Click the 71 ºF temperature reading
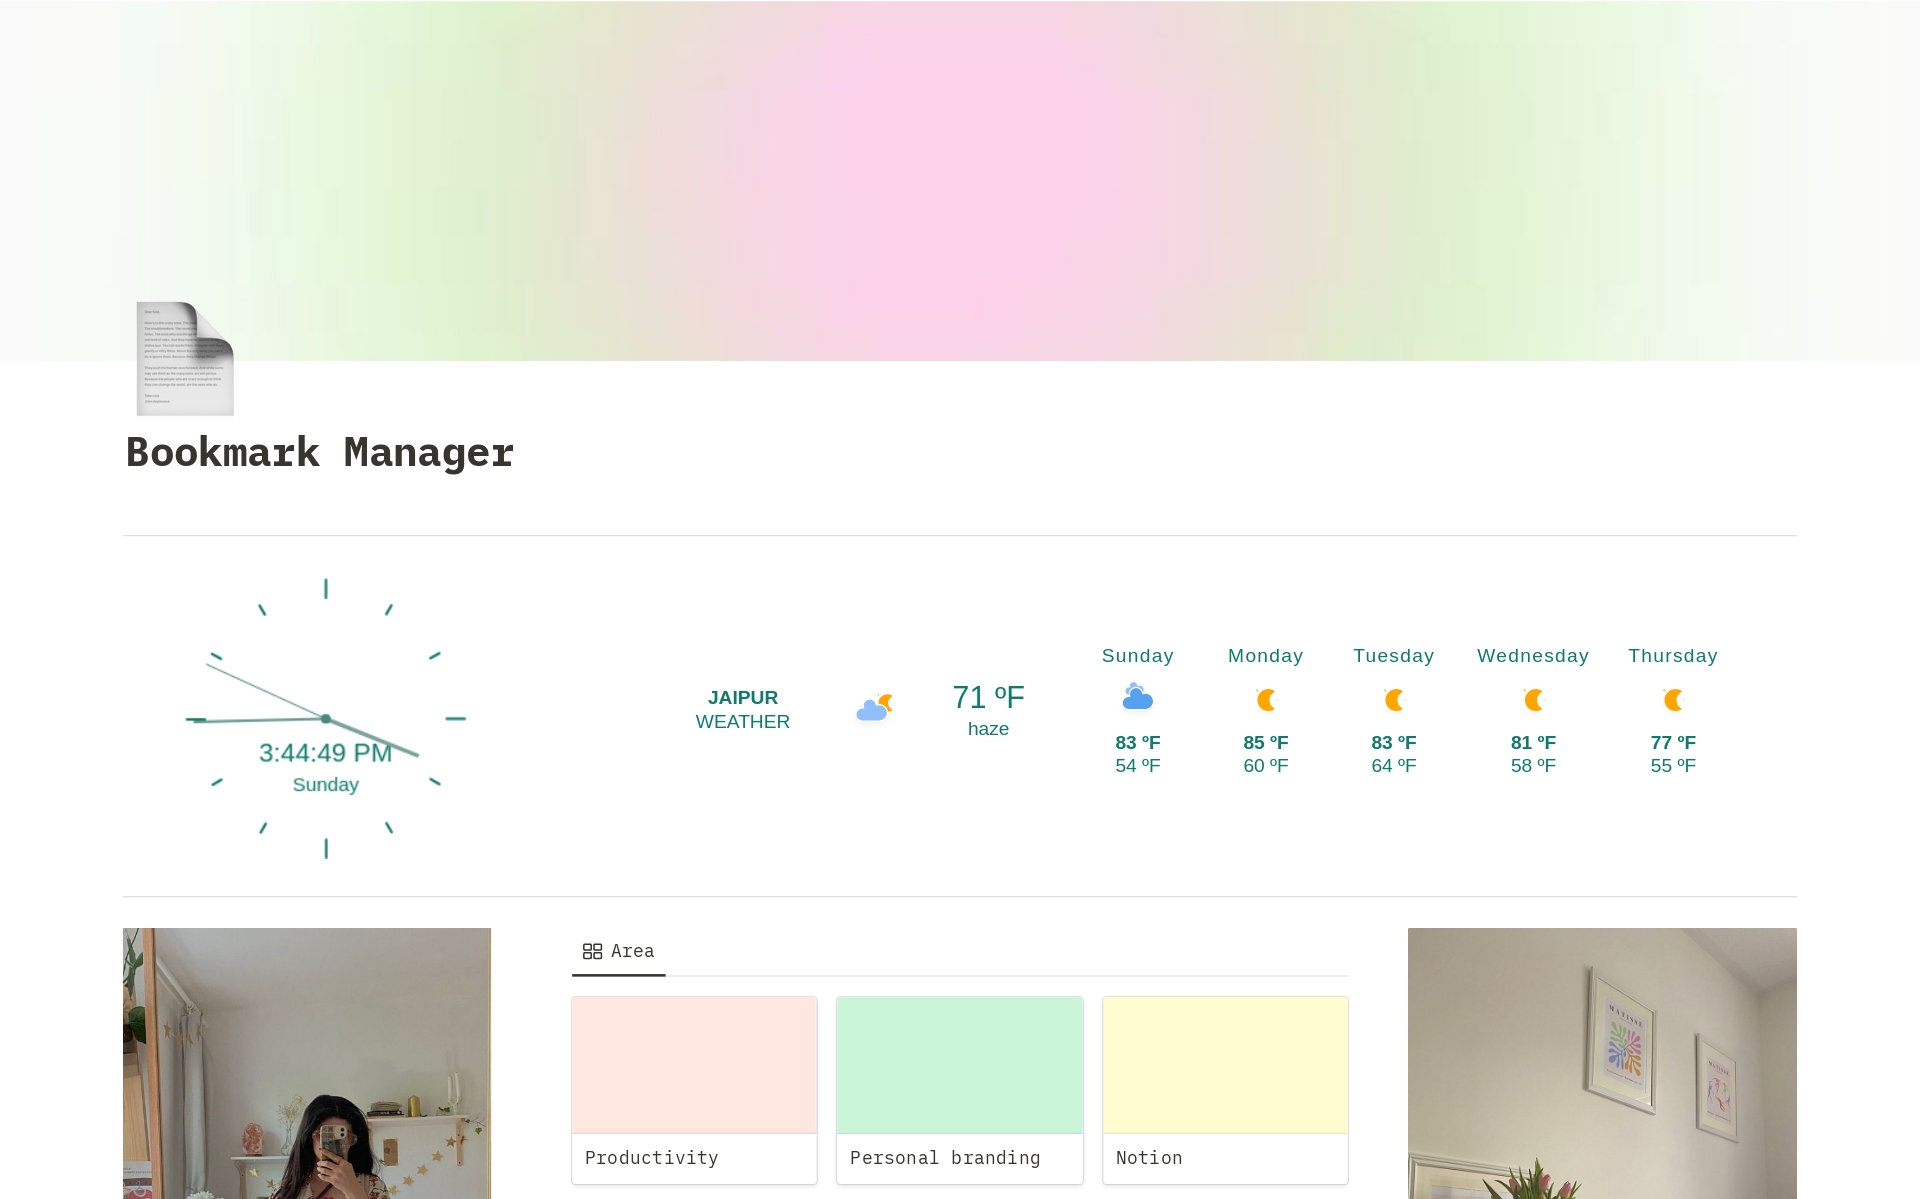Image resolution: width=1920 pixels, height=1199 pixels. [x=986, y=697]
